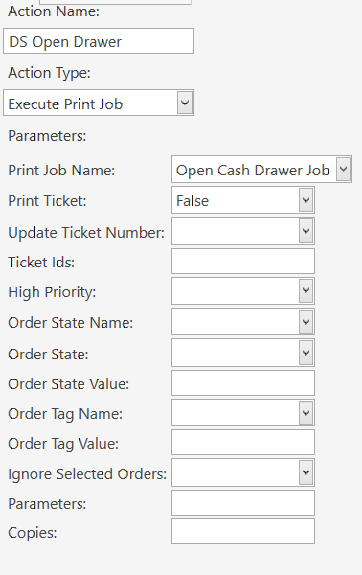Open the Order State dropdown arrow
Viewport: 362px width, 575px height.
coord(306,353)
